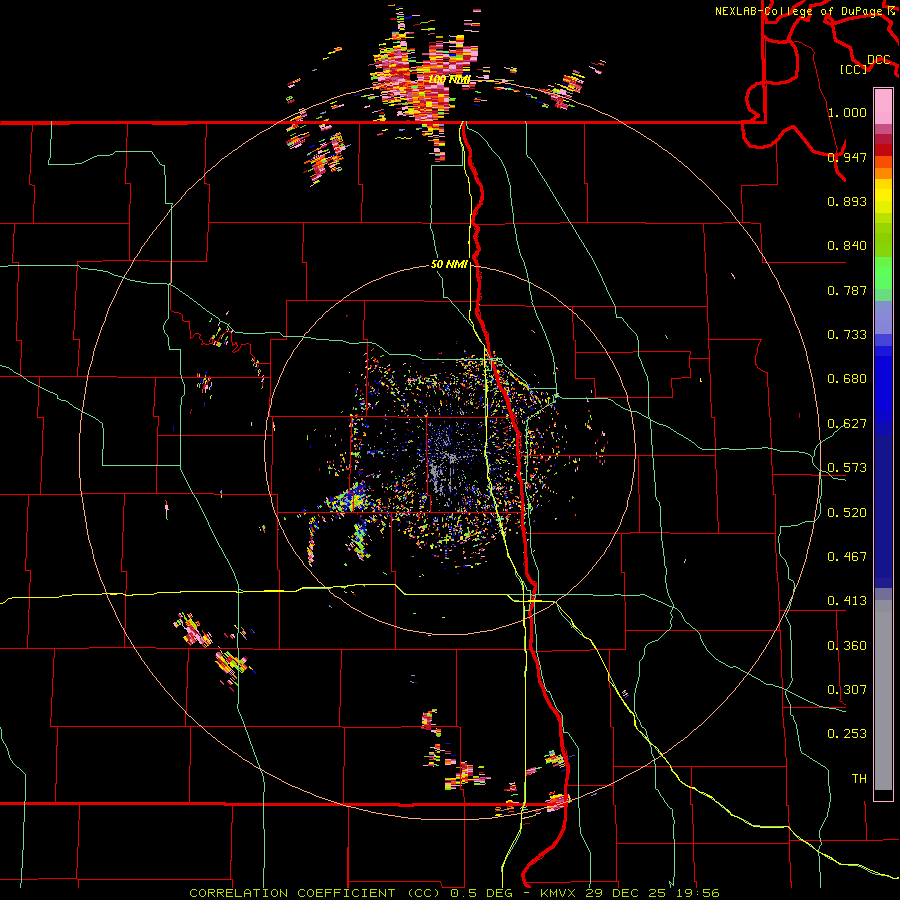Pick the bright green segment of color bar
Viewport: 900px width, 900px height.
[883, 273]
